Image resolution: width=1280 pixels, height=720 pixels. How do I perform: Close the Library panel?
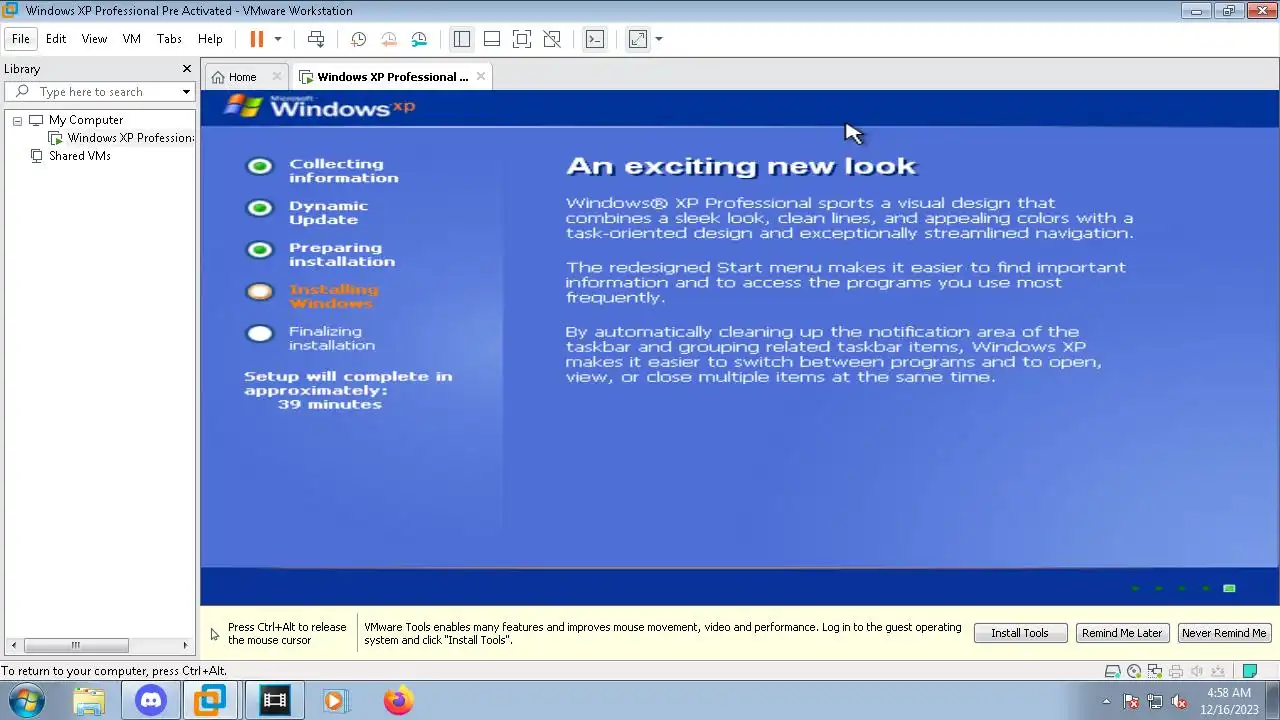coord(186,68)
